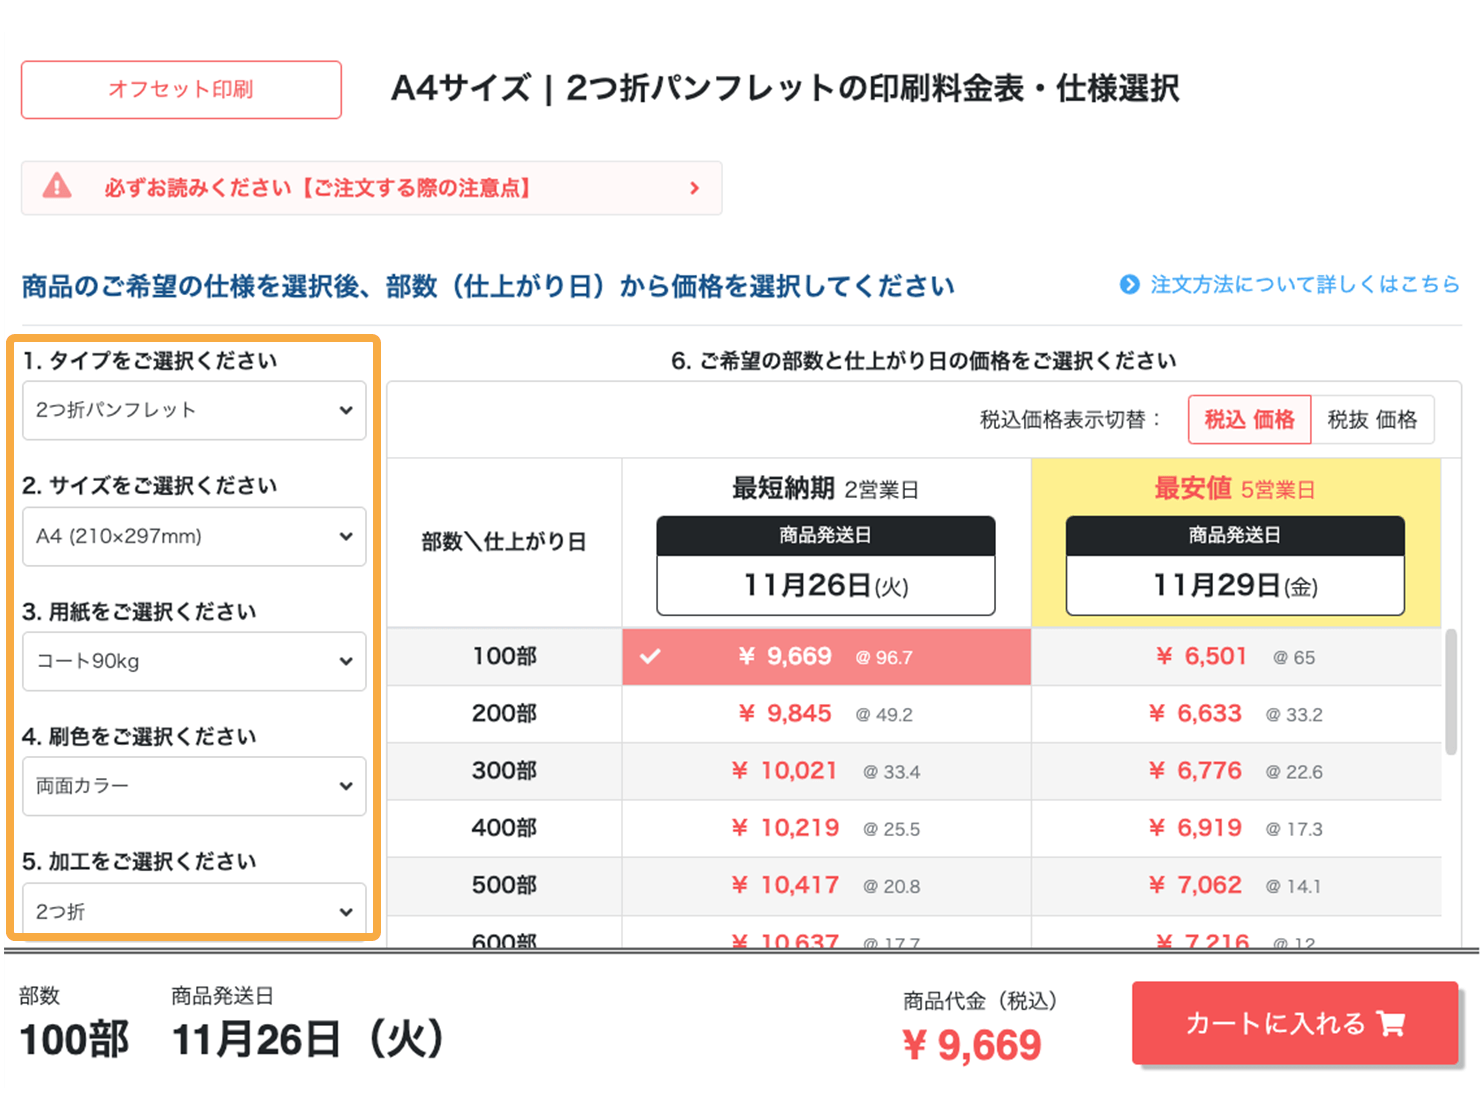Open 注文方法について詳しくはこちら link
The image size is (1480, 1120).
pyautogui.click(x=1300, y=285)
